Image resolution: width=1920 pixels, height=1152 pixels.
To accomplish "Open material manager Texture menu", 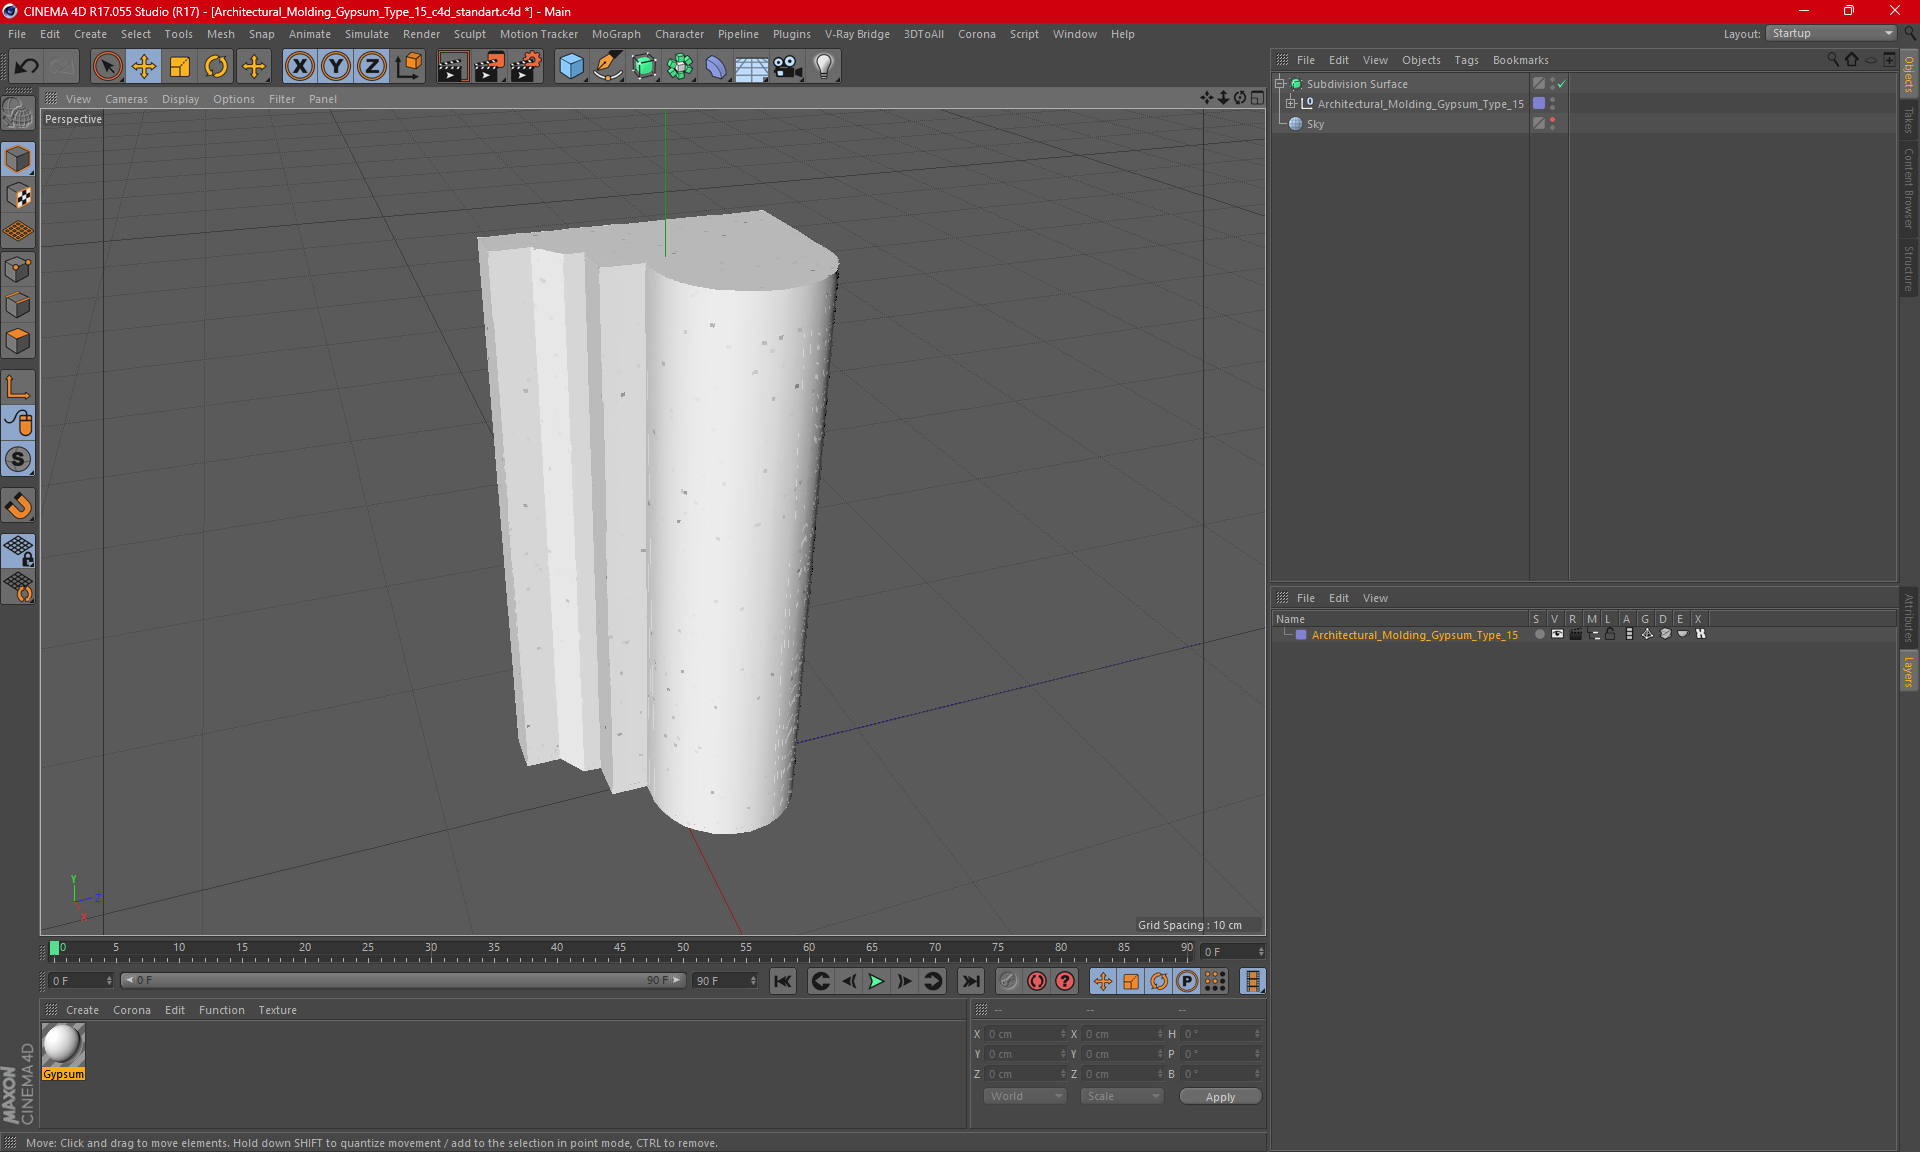I will click(277, 1010).
